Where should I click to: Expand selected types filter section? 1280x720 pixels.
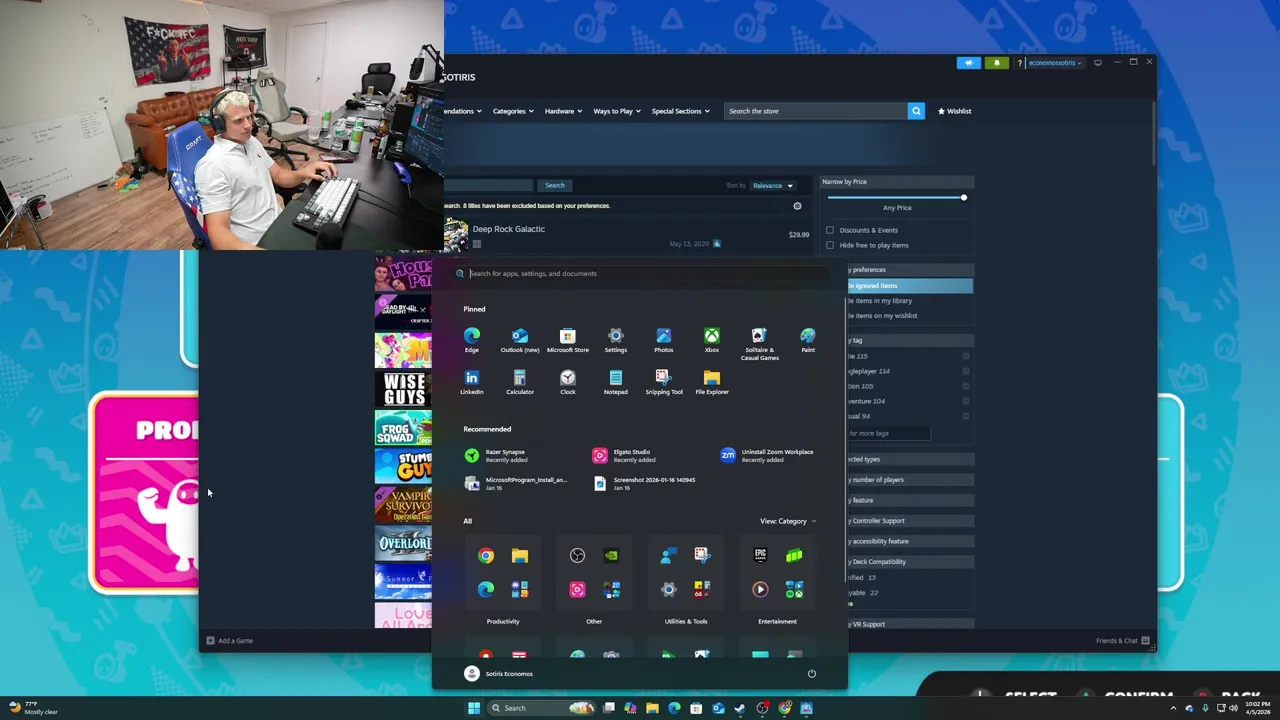pyautogui.click(x=909, y=459)
